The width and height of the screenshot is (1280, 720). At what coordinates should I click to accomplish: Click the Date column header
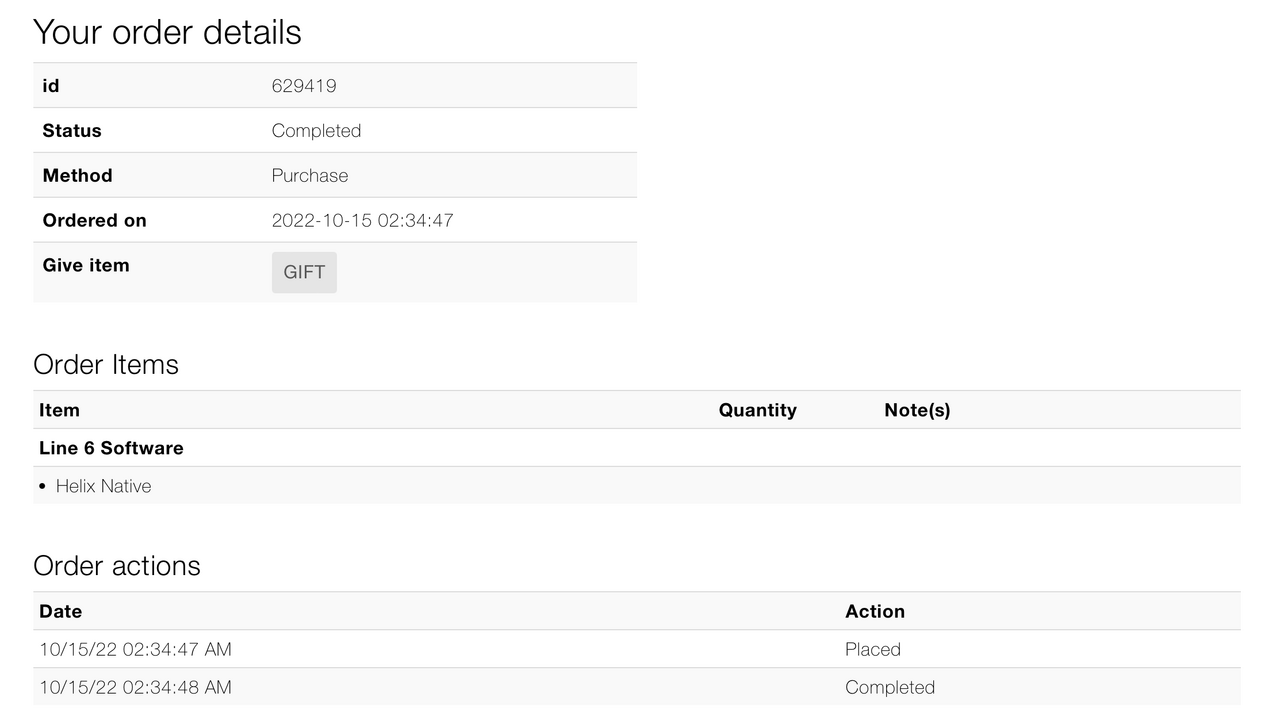click(x=60, y=611)
